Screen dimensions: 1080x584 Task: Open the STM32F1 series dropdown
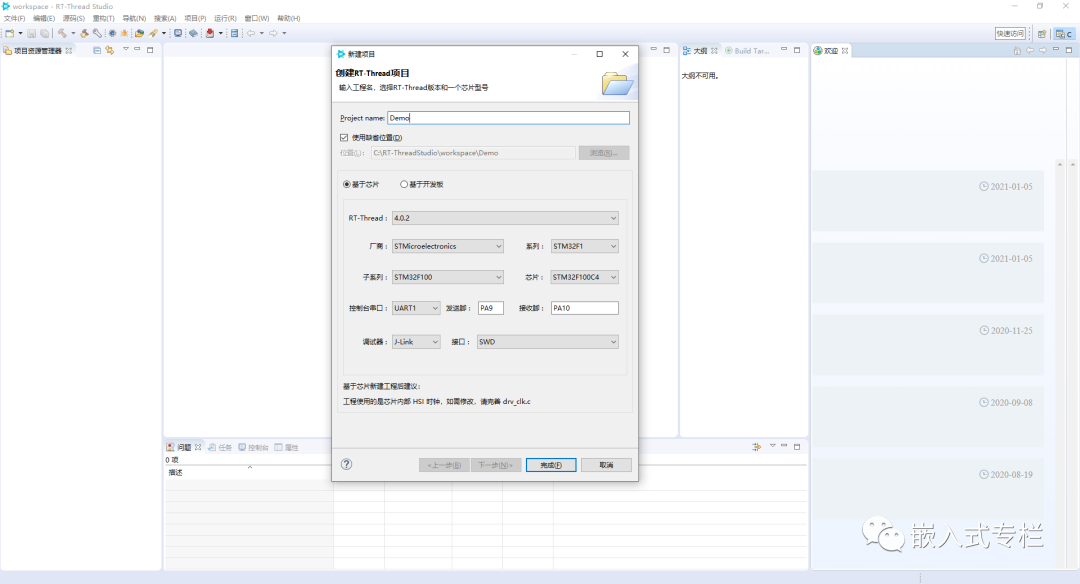pos(584,246)
